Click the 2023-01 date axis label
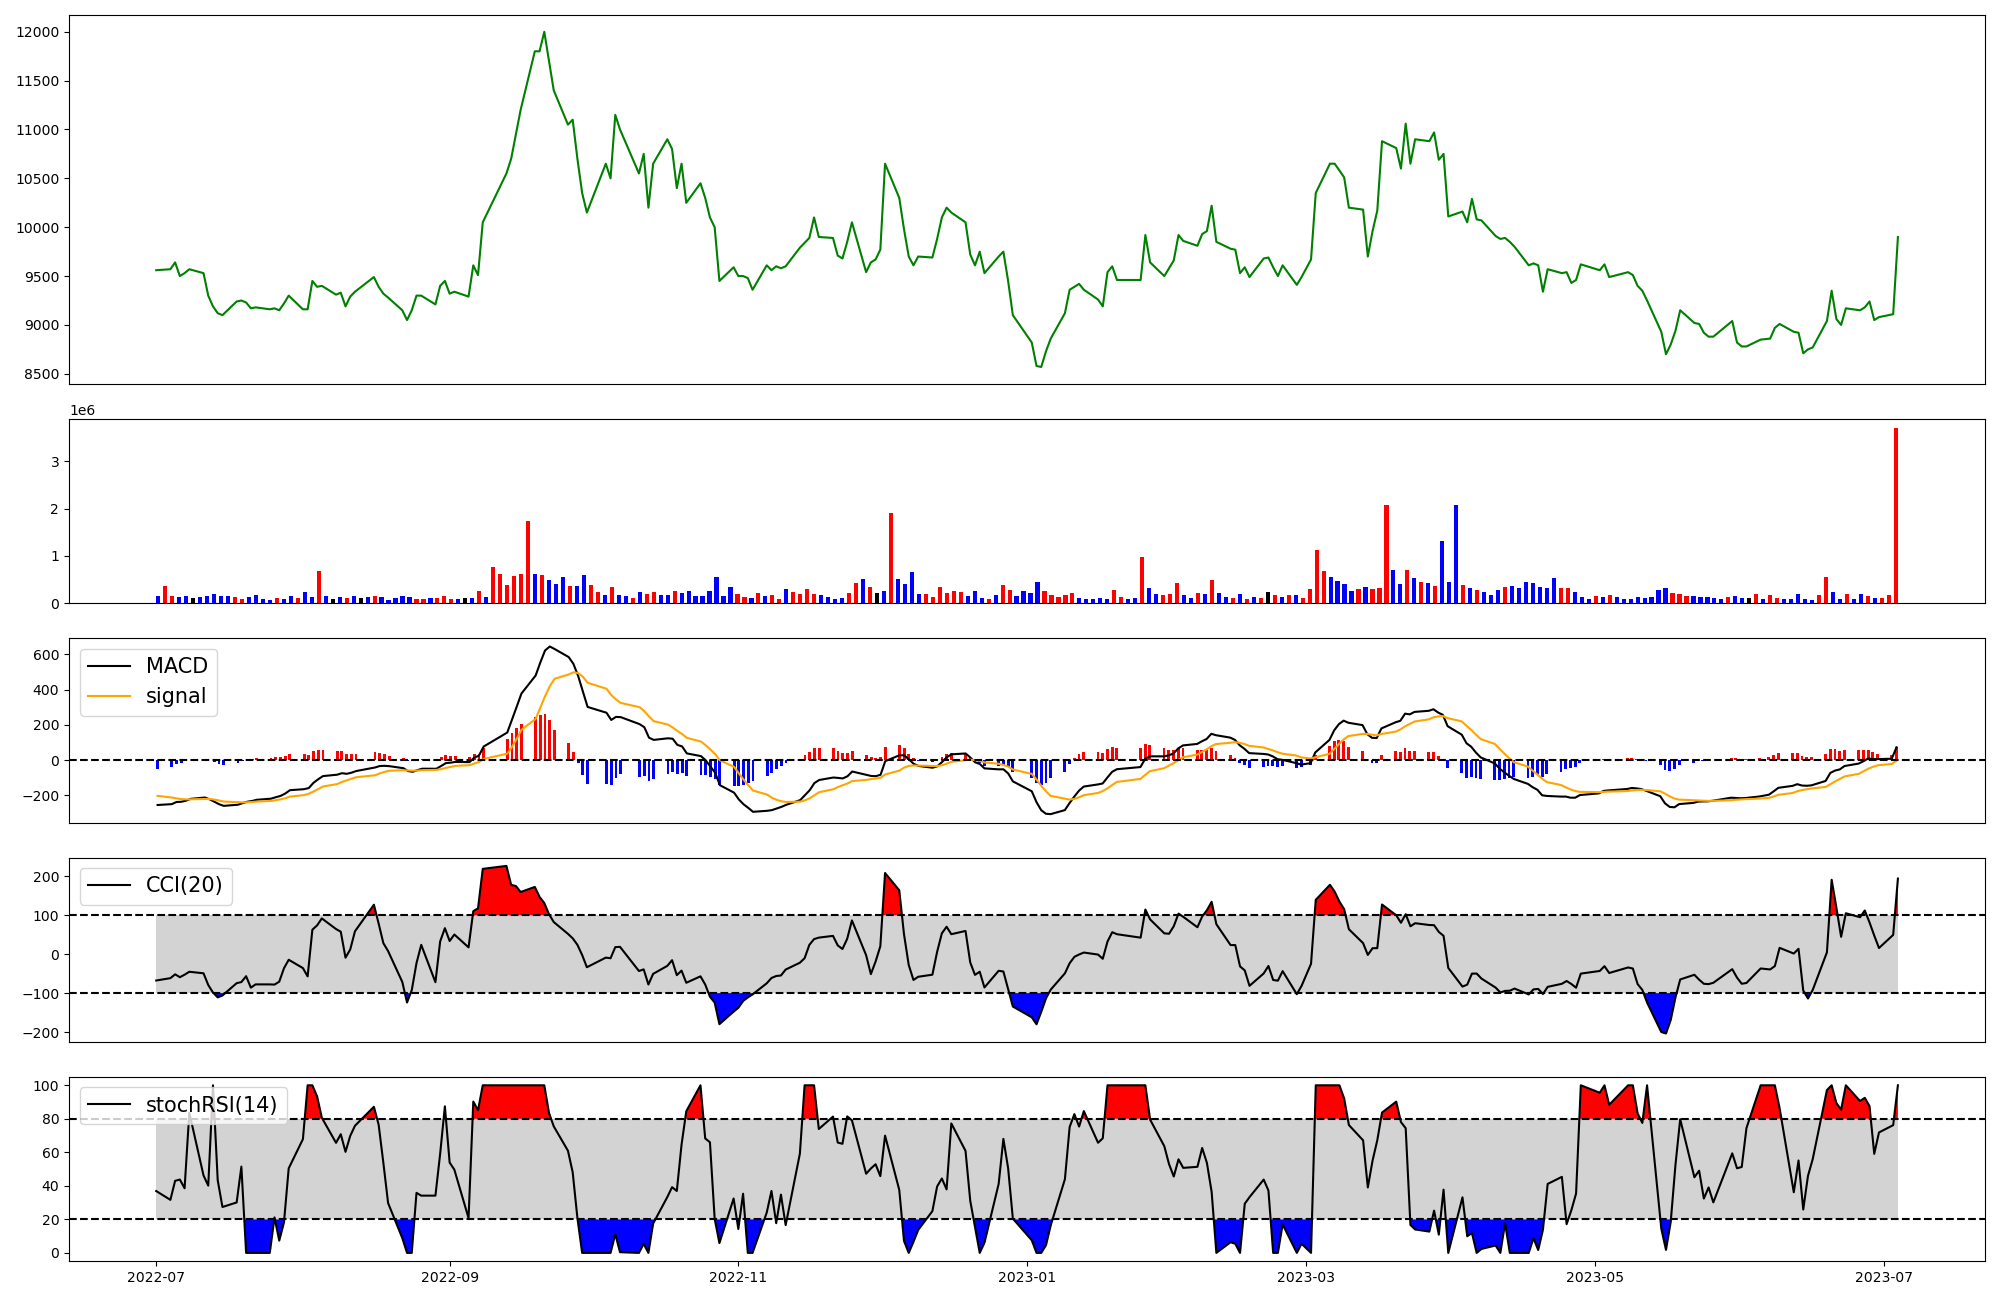The width and height of the screenshot is (2000, 1300). point(1027,1277)
